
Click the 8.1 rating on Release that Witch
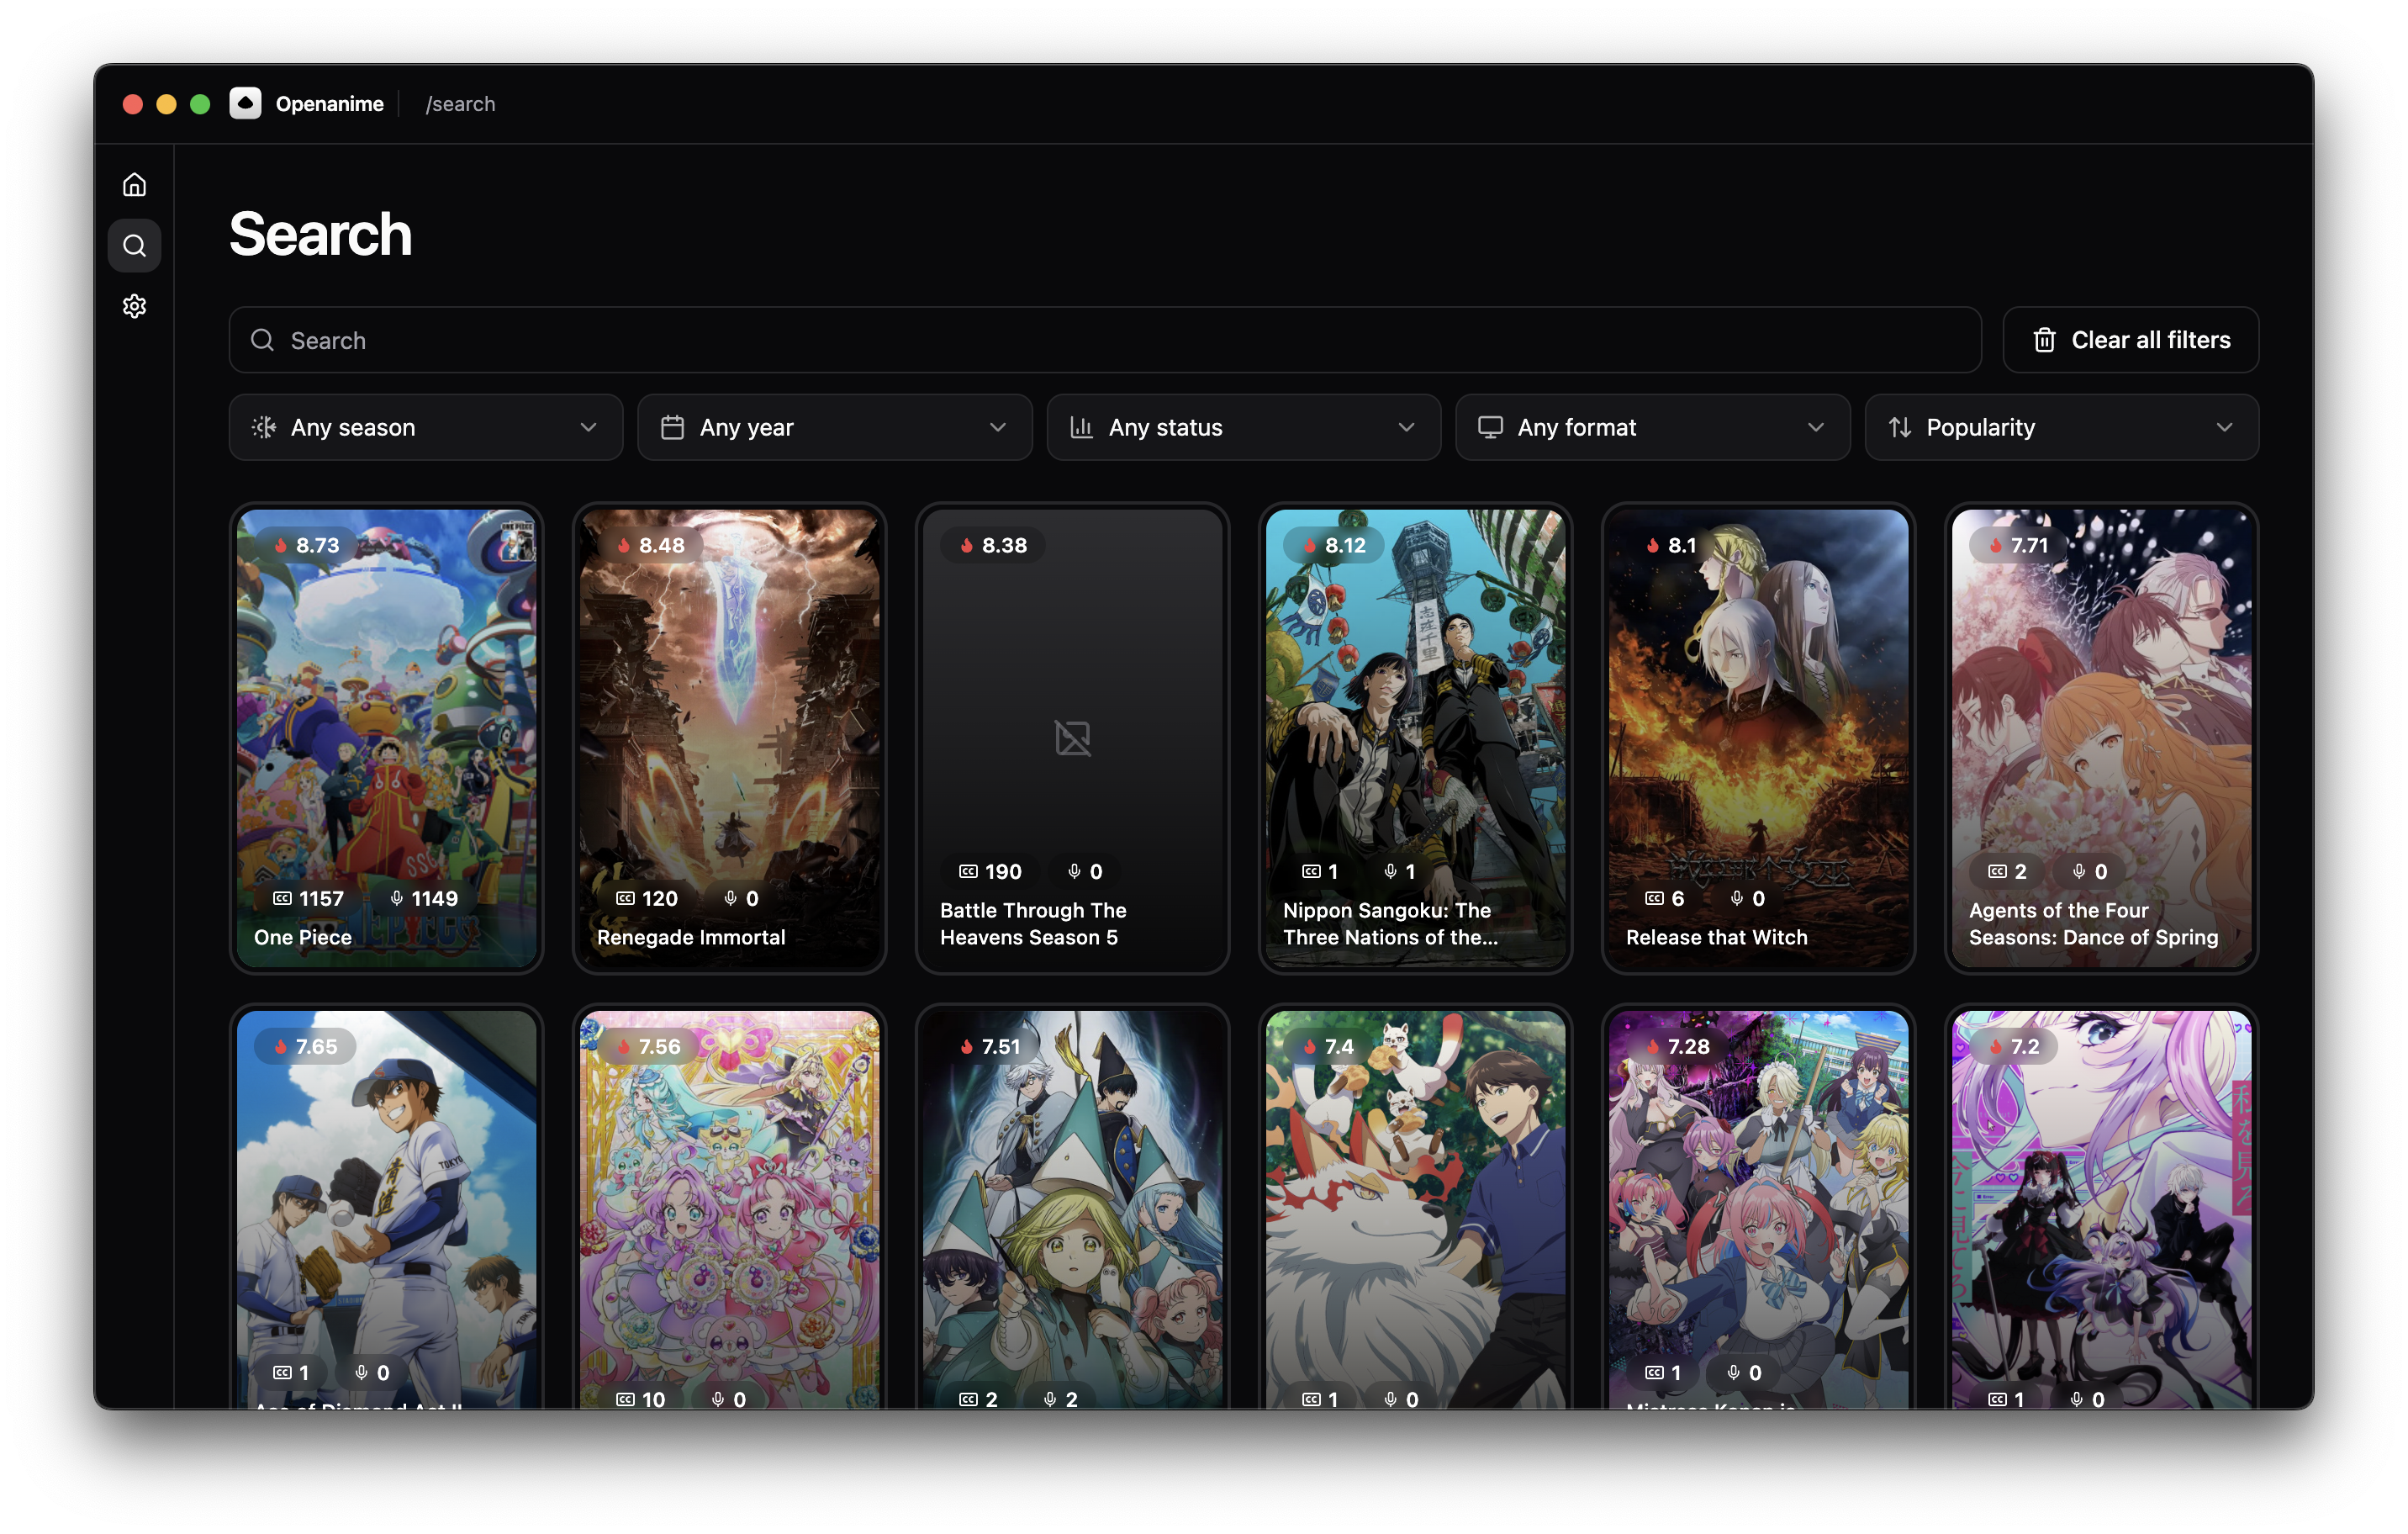tap(1670, 545)
